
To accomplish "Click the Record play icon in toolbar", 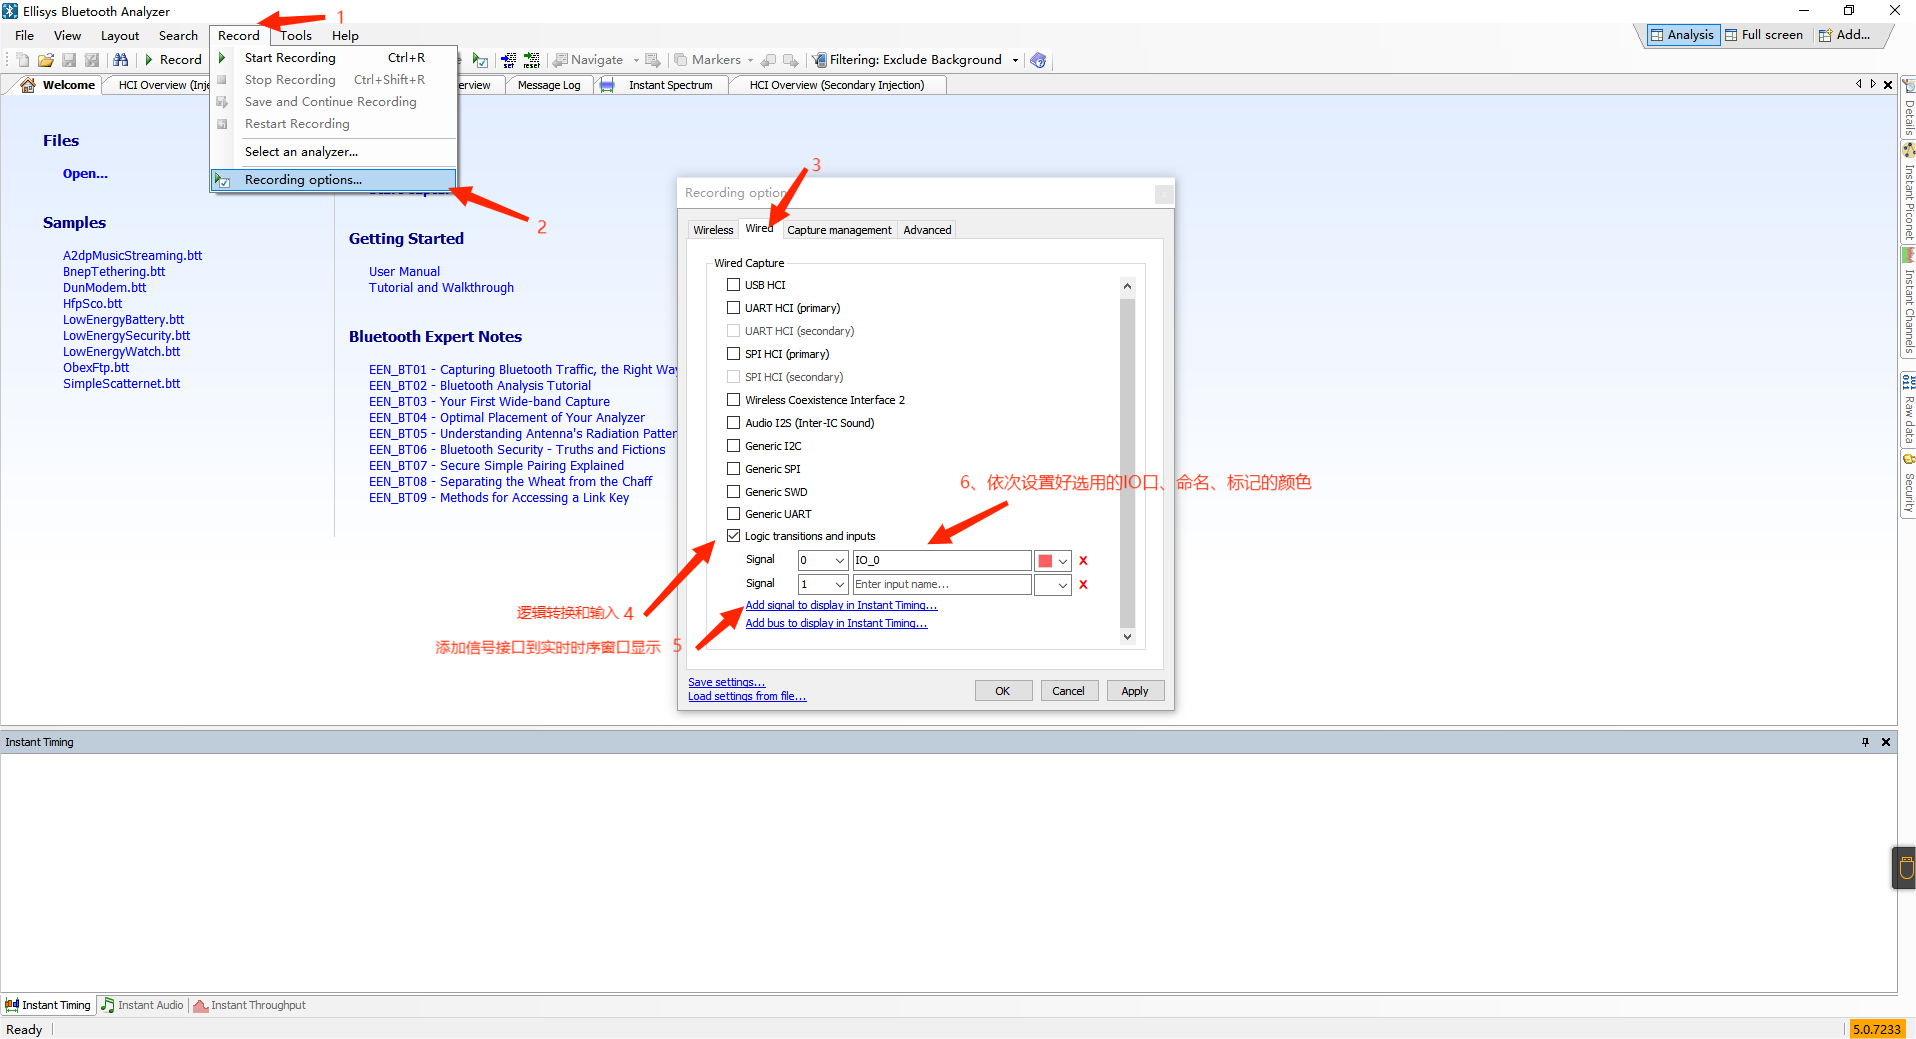I will click(149, 60).
